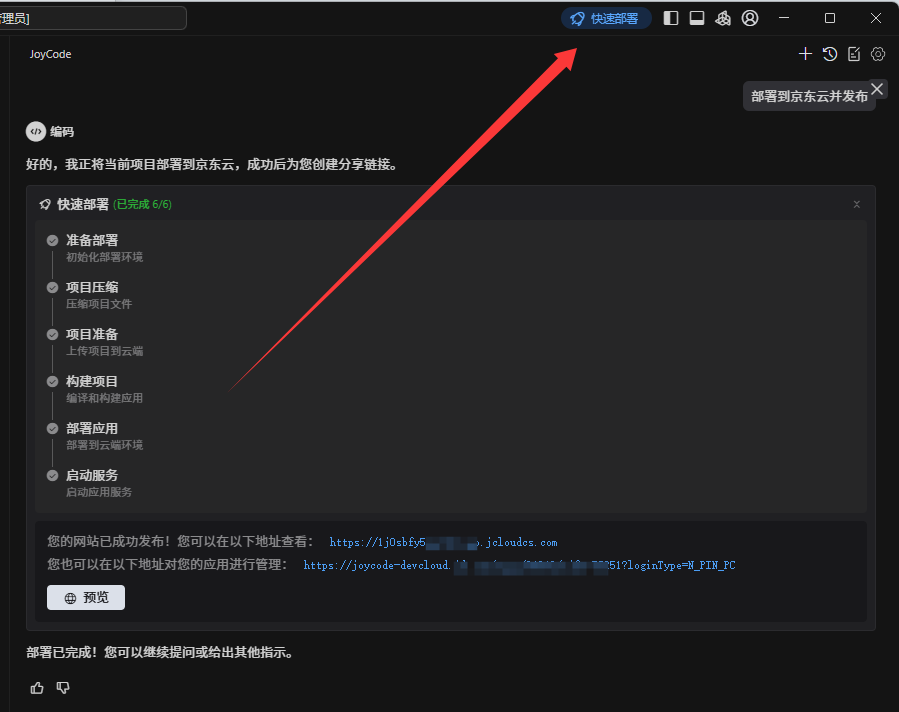899x712 pixels.
Task: Close the 快速部署 progress card
Action: 857,205
